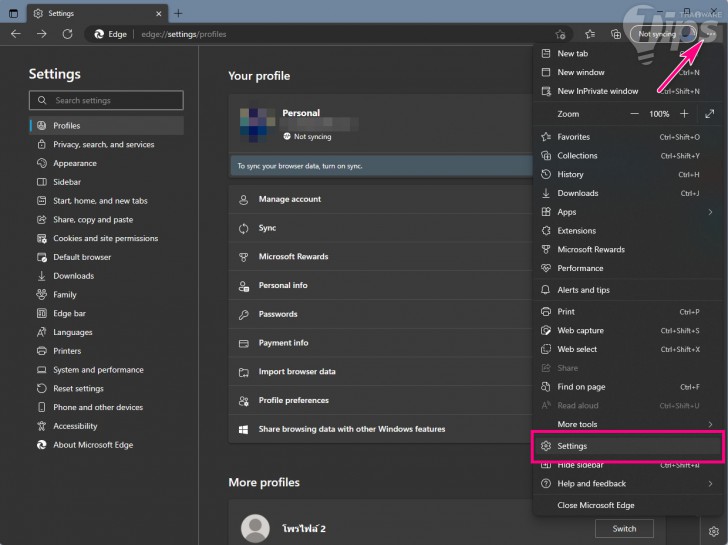Open Import browser data row
Viewport: 728px width, 545px height.
tap(381, 372)
